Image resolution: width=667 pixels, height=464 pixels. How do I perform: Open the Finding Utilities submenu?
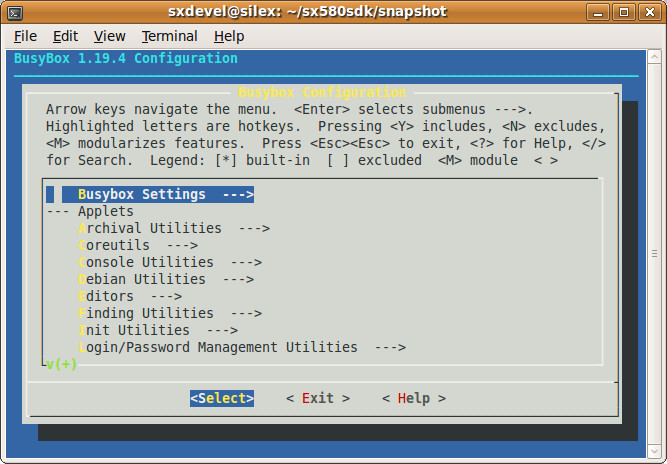pos(170,313)
